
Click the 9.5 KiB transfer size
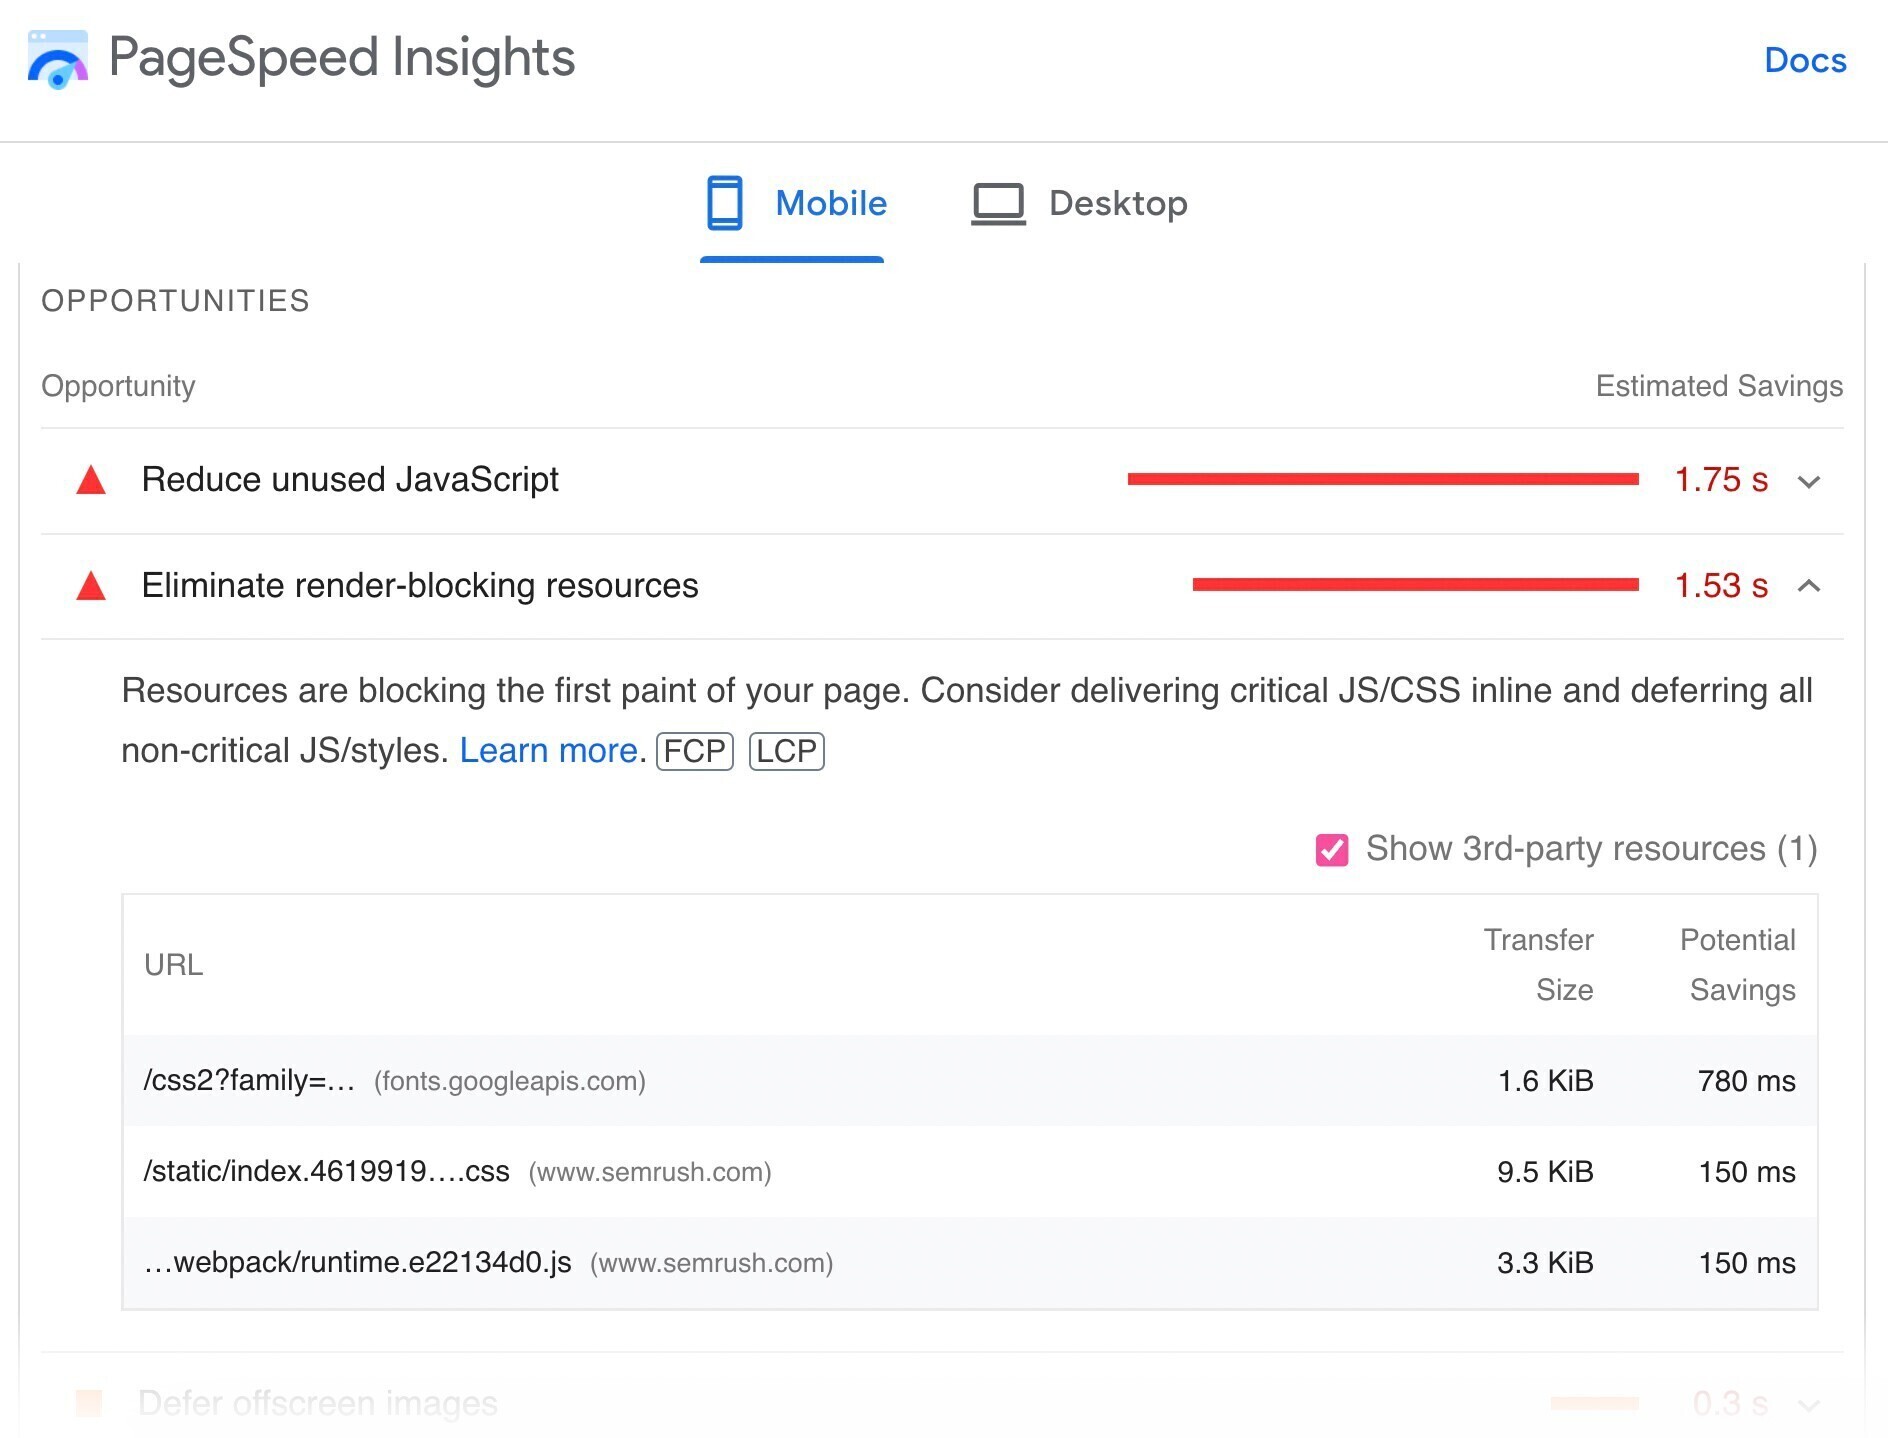1545,1172
